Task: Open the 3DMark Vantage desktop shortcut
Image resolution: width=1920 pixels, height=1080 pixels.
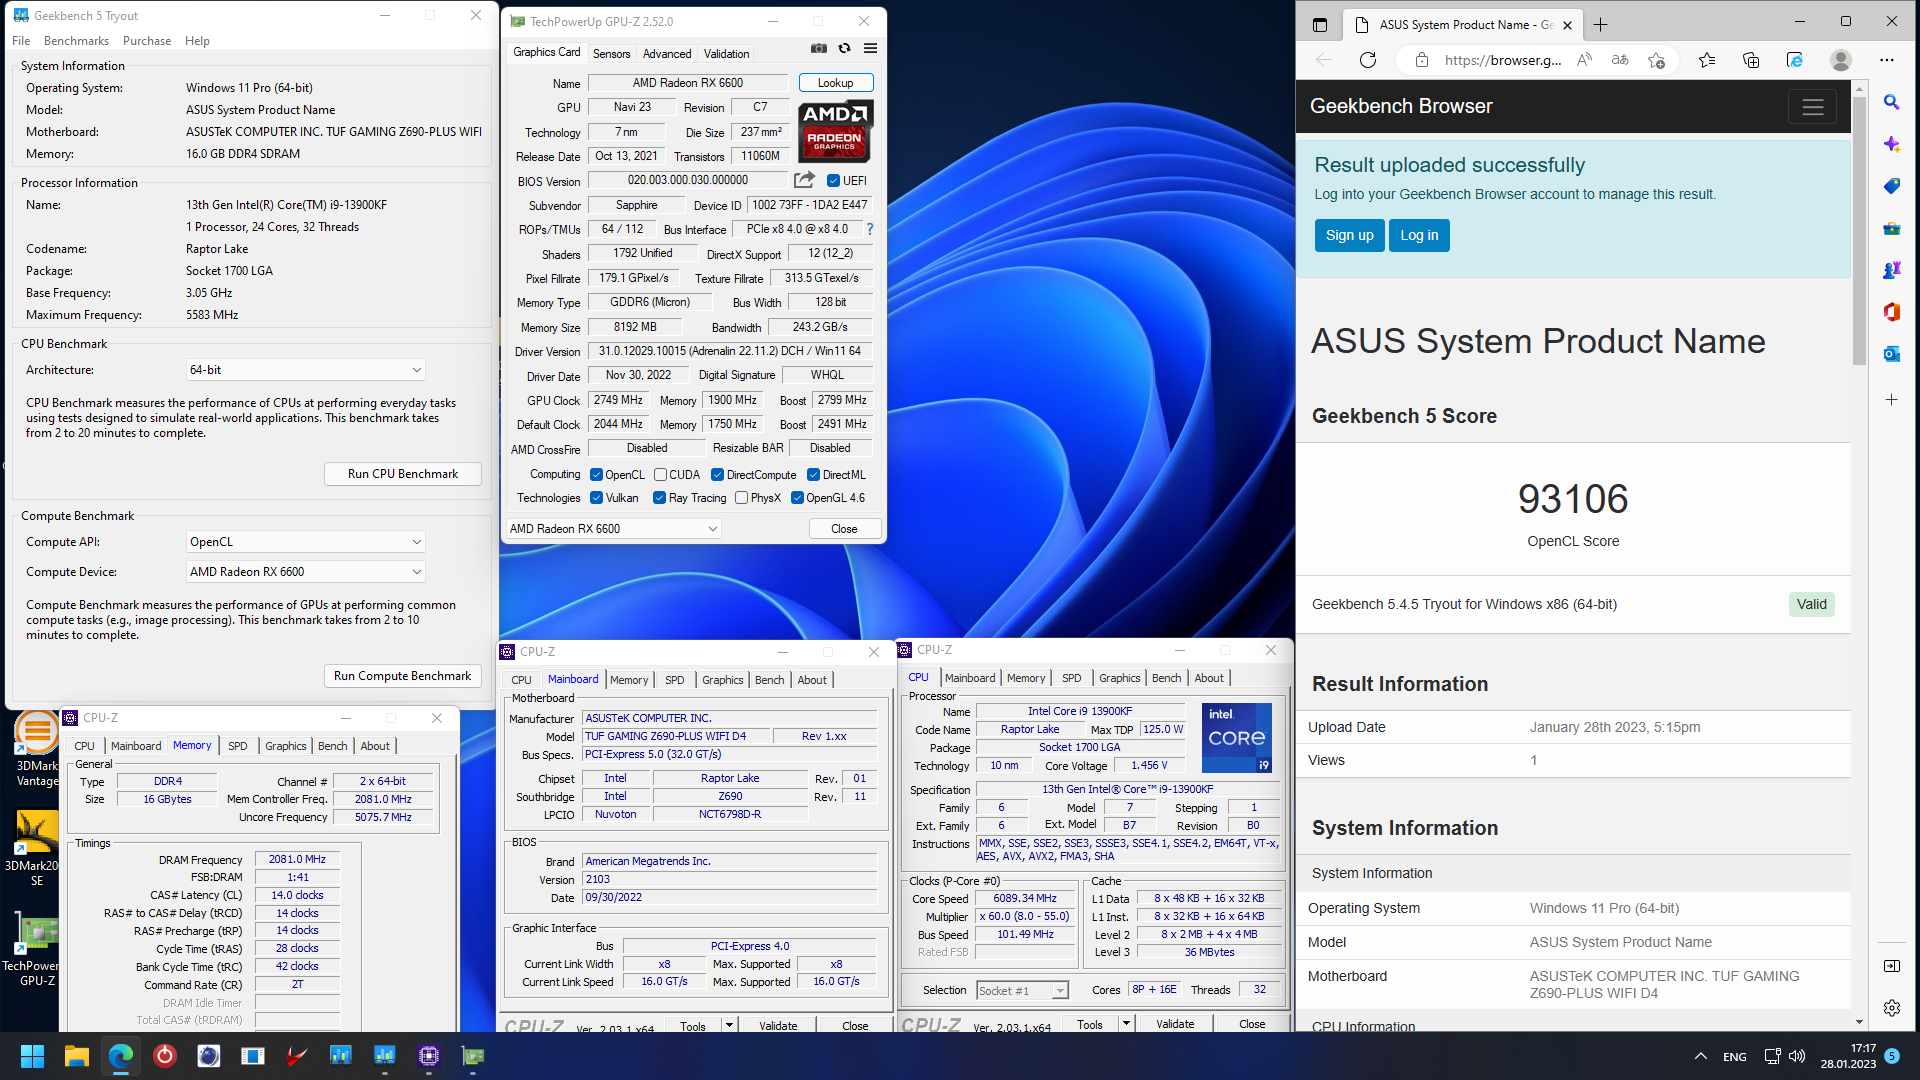Action: tap(37, 748)
